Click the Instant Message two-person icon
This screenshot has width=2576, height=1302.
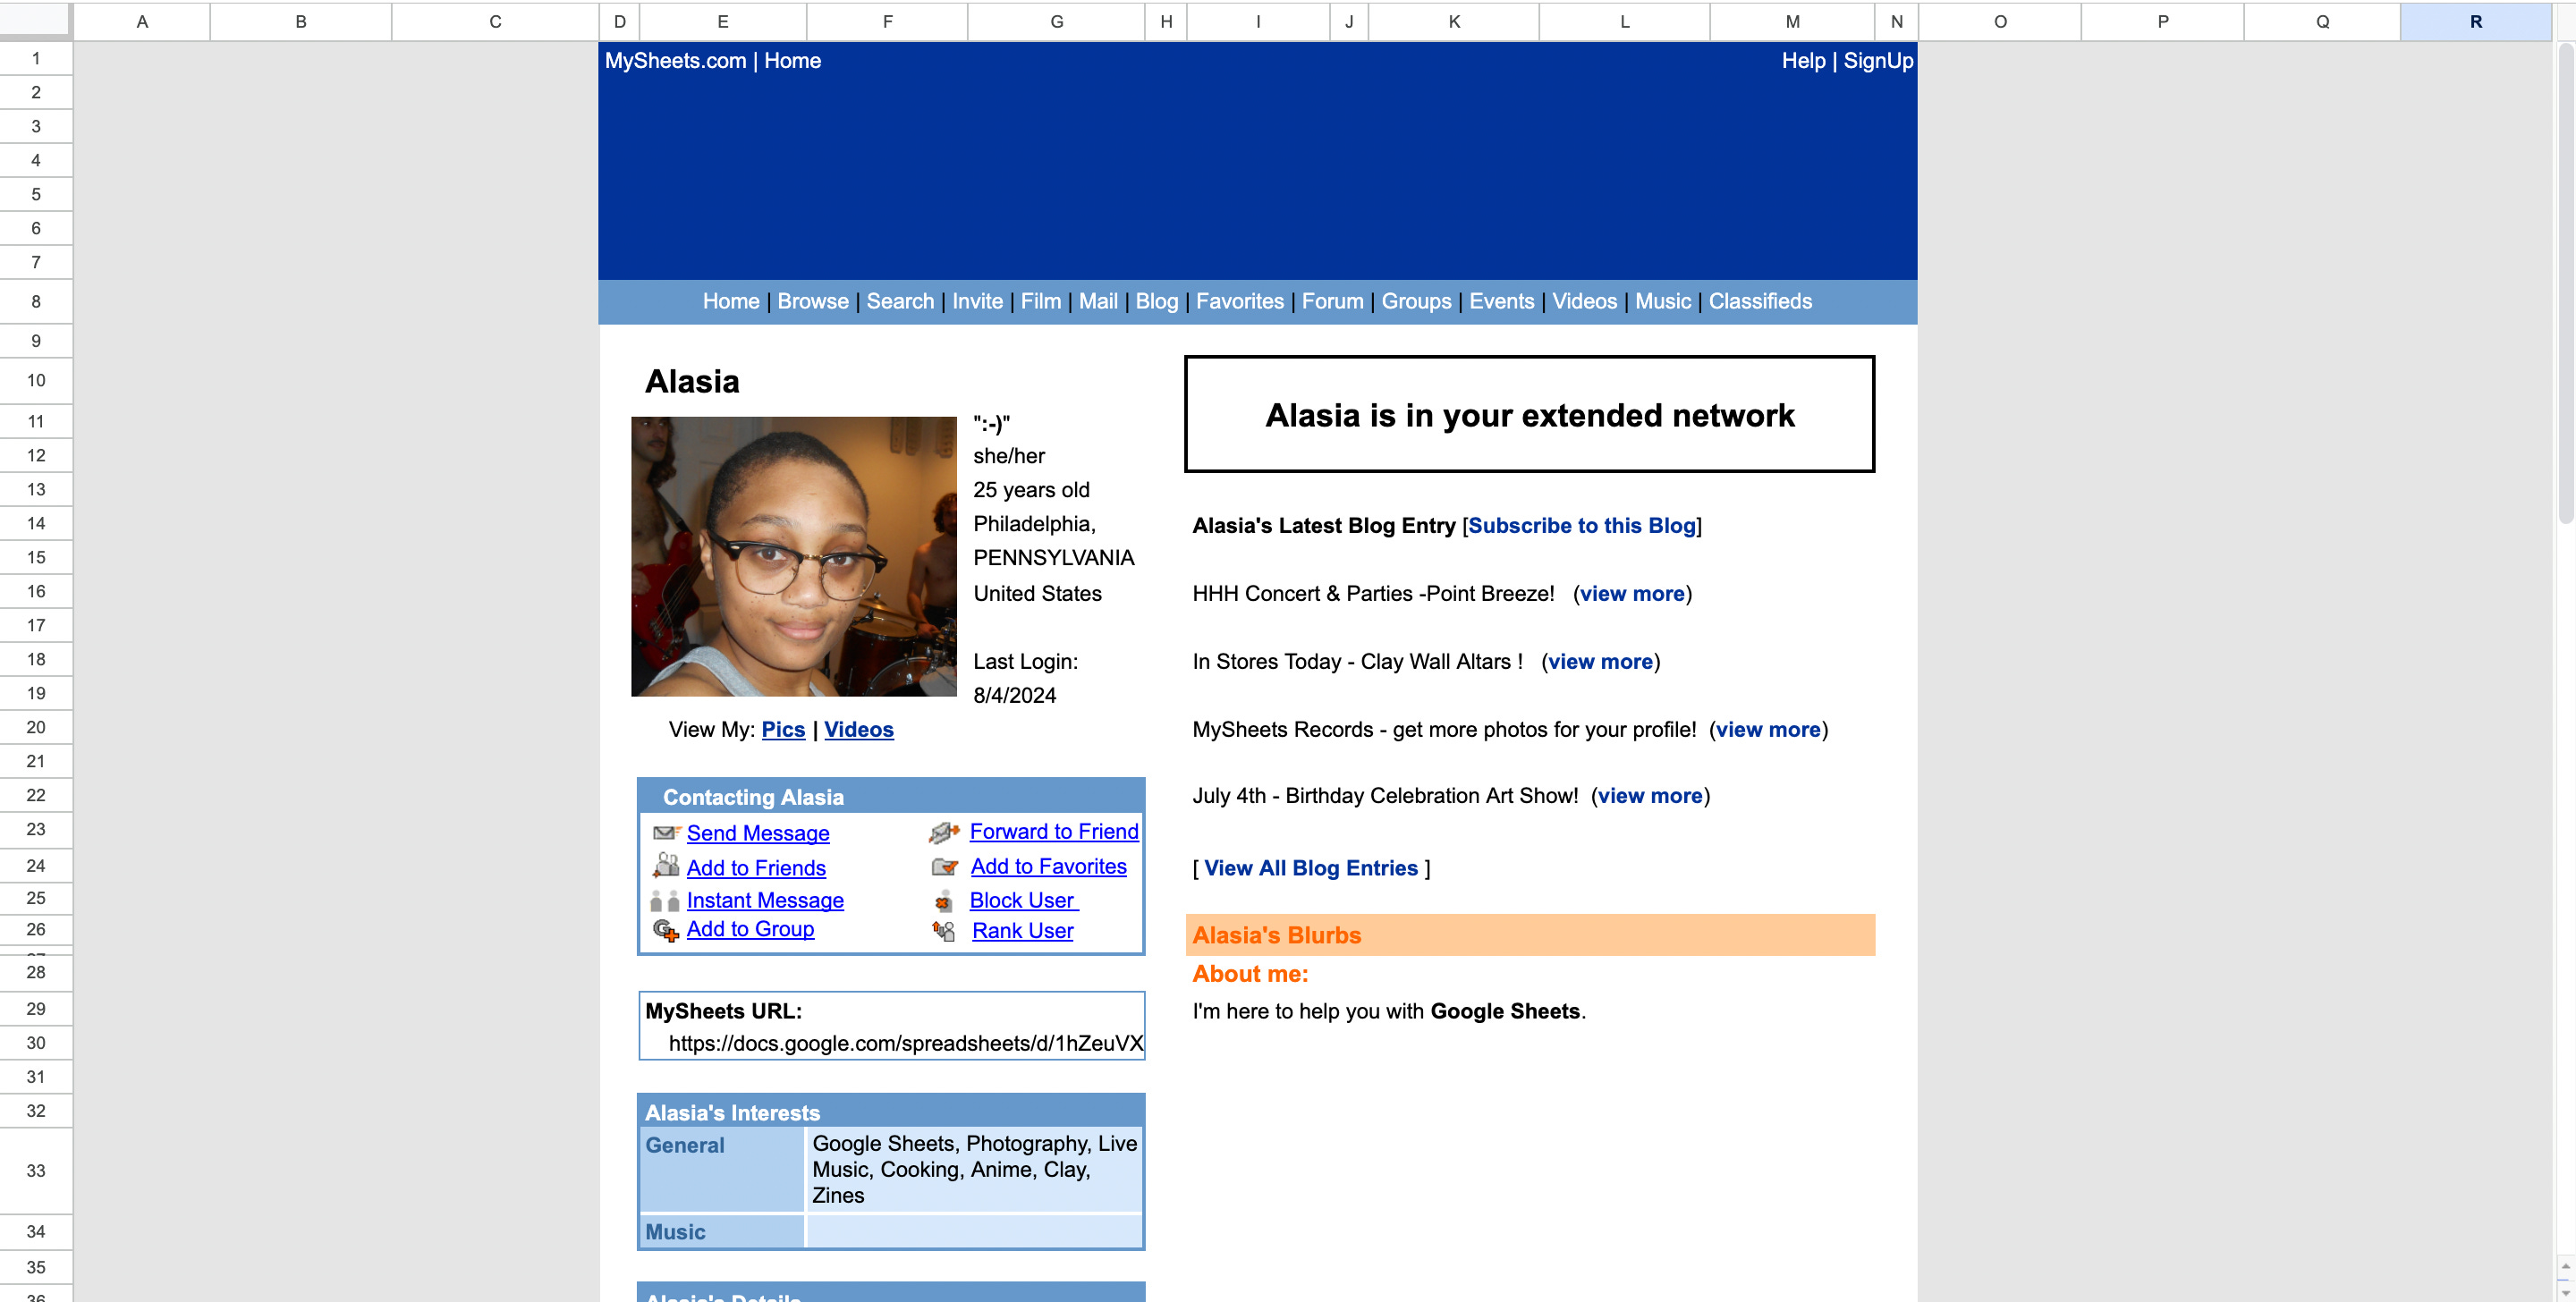click(x=665, y=901)
